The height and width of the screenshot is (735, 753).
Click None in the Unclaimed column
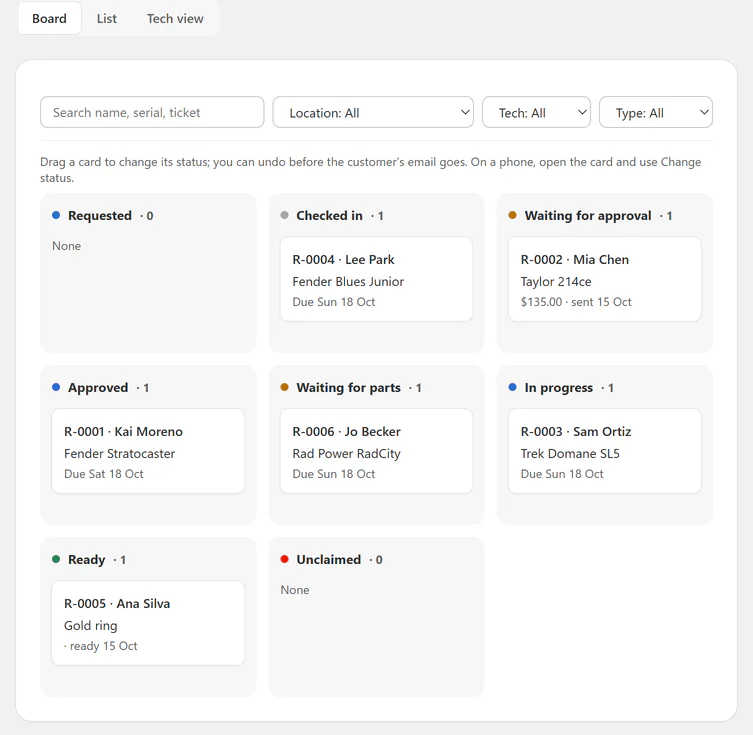[x=295, y=590]
